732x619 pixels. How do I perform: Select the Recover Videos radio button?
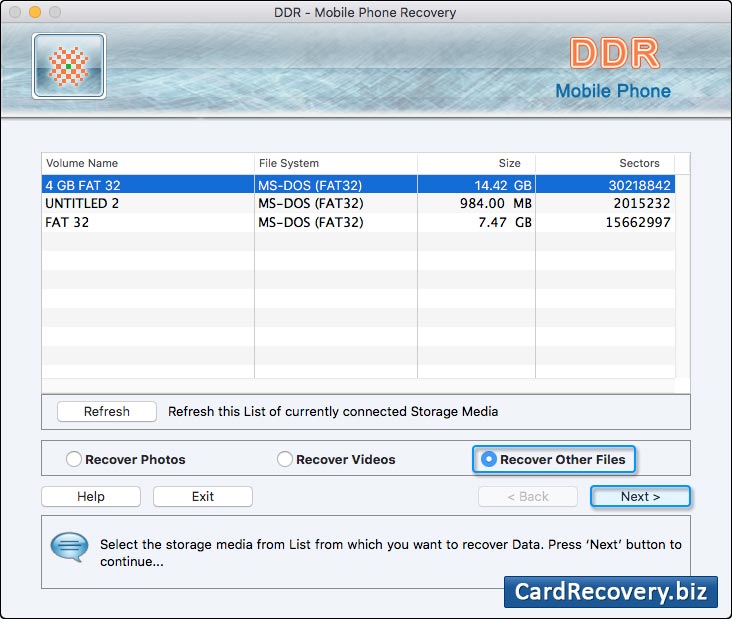[285, 459]
